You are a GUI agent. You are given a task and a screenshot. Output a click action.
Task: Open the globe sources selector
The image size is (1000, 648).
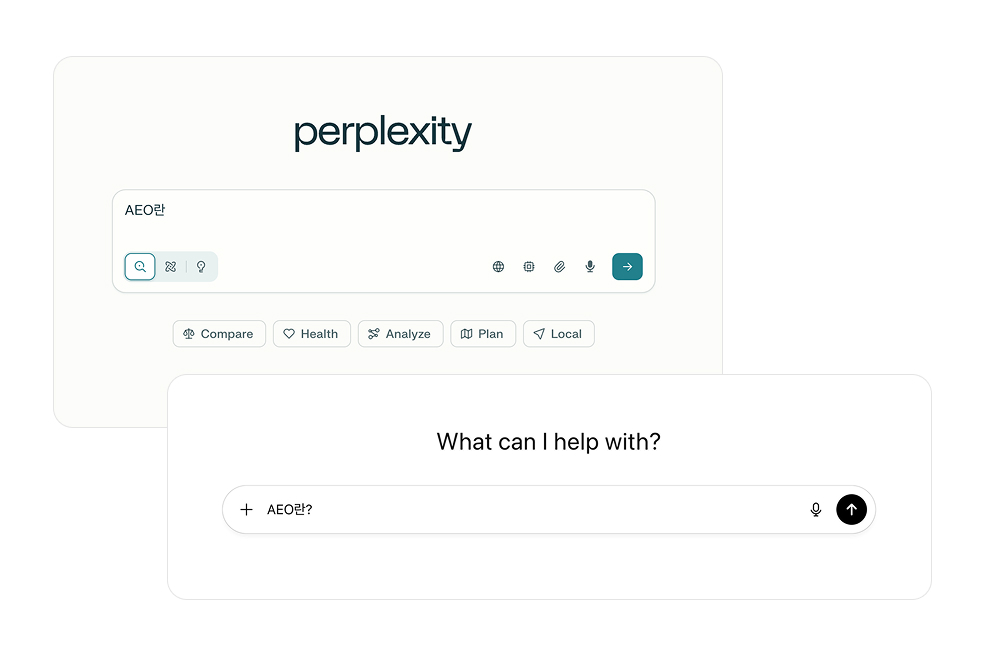tap(498, 267)
